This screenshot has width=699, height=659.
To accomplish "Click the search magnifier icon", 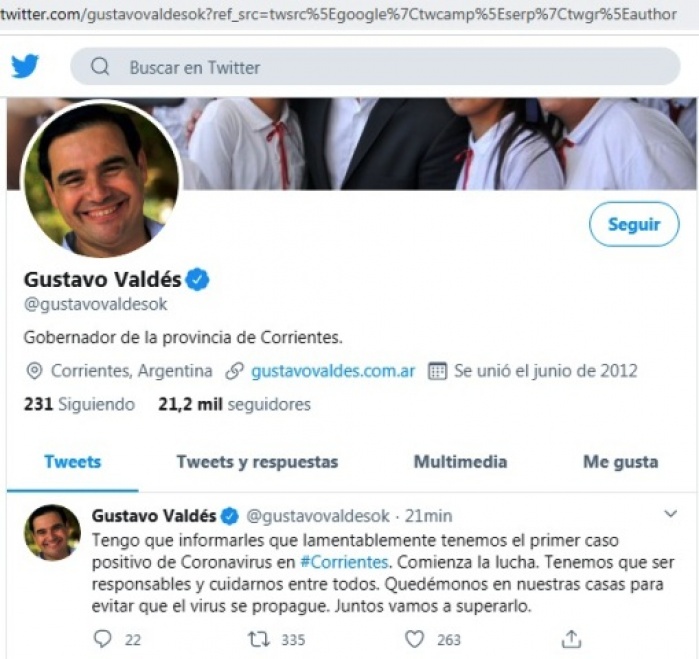I will [100, 66].
